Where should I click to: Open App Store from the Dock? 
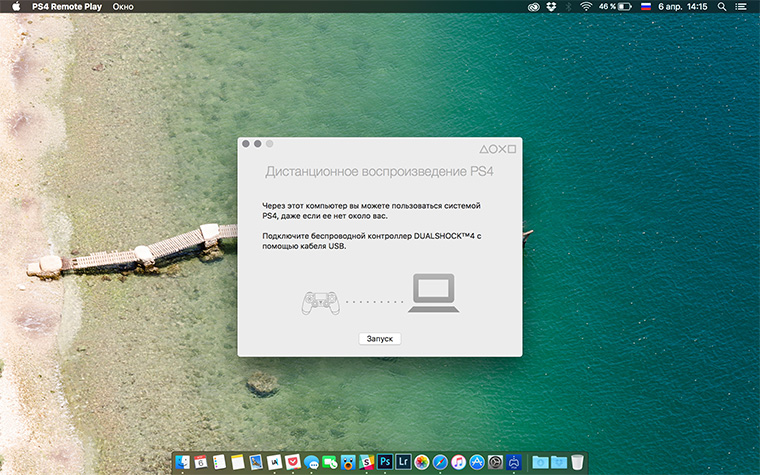pos(476,462)
